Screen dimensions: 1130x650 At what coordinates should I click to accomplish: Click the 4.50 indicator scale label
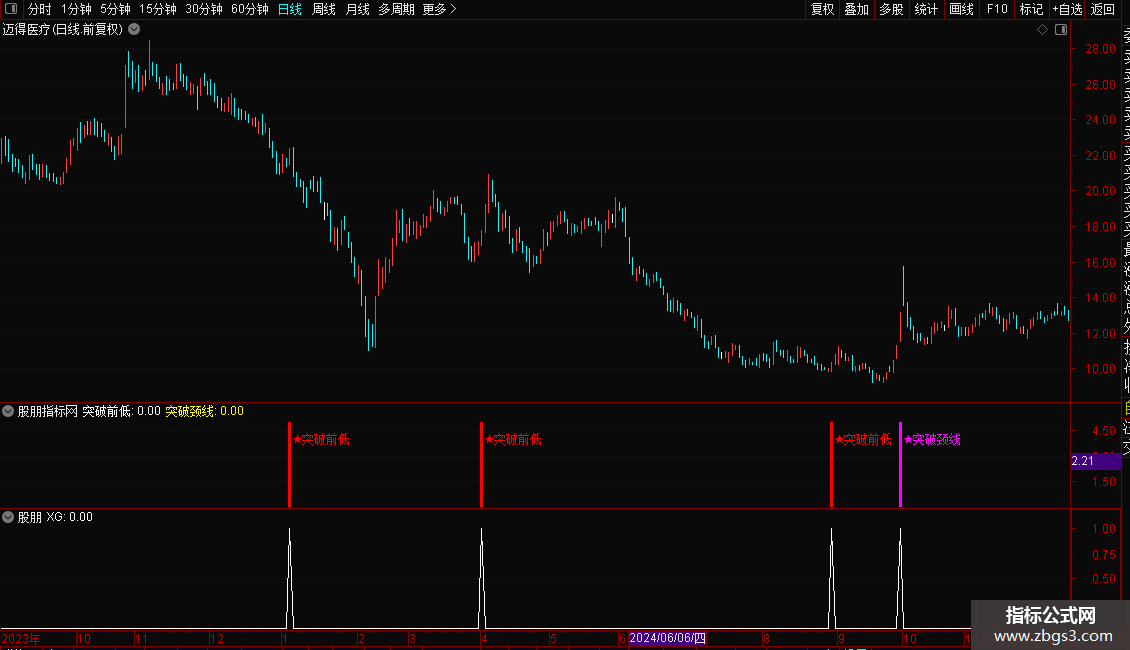pyautogui.click(x=1104, y=431)
